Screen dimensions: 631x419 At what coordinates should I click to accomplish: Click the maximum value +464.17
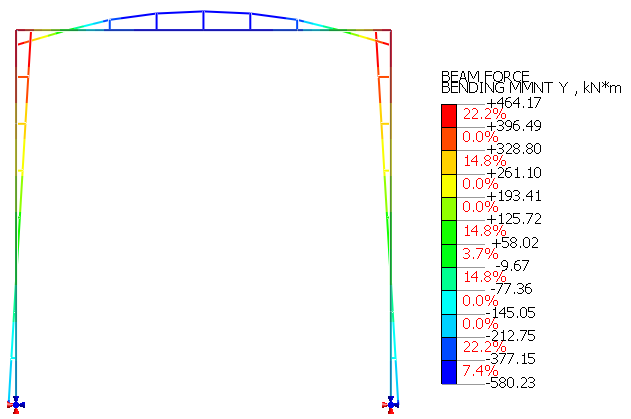(514, 103)
